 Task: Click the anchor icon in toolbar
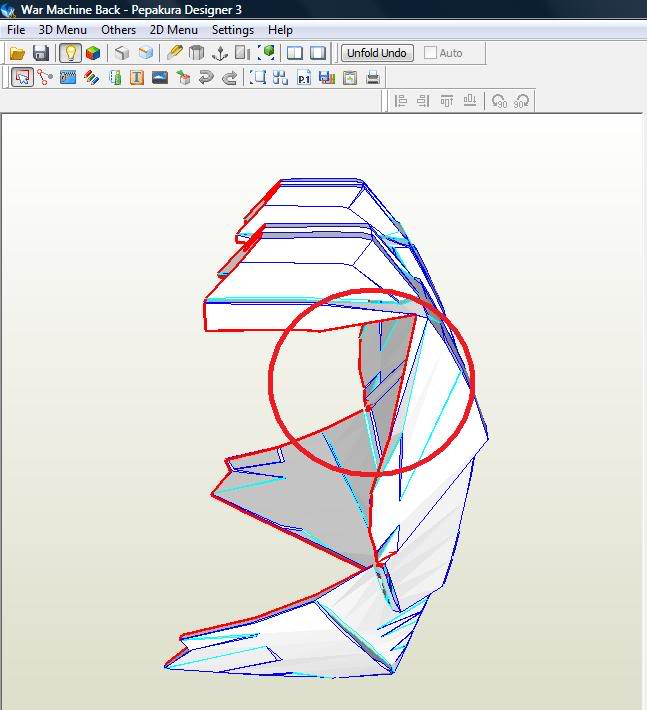click(x=220, y=53)
